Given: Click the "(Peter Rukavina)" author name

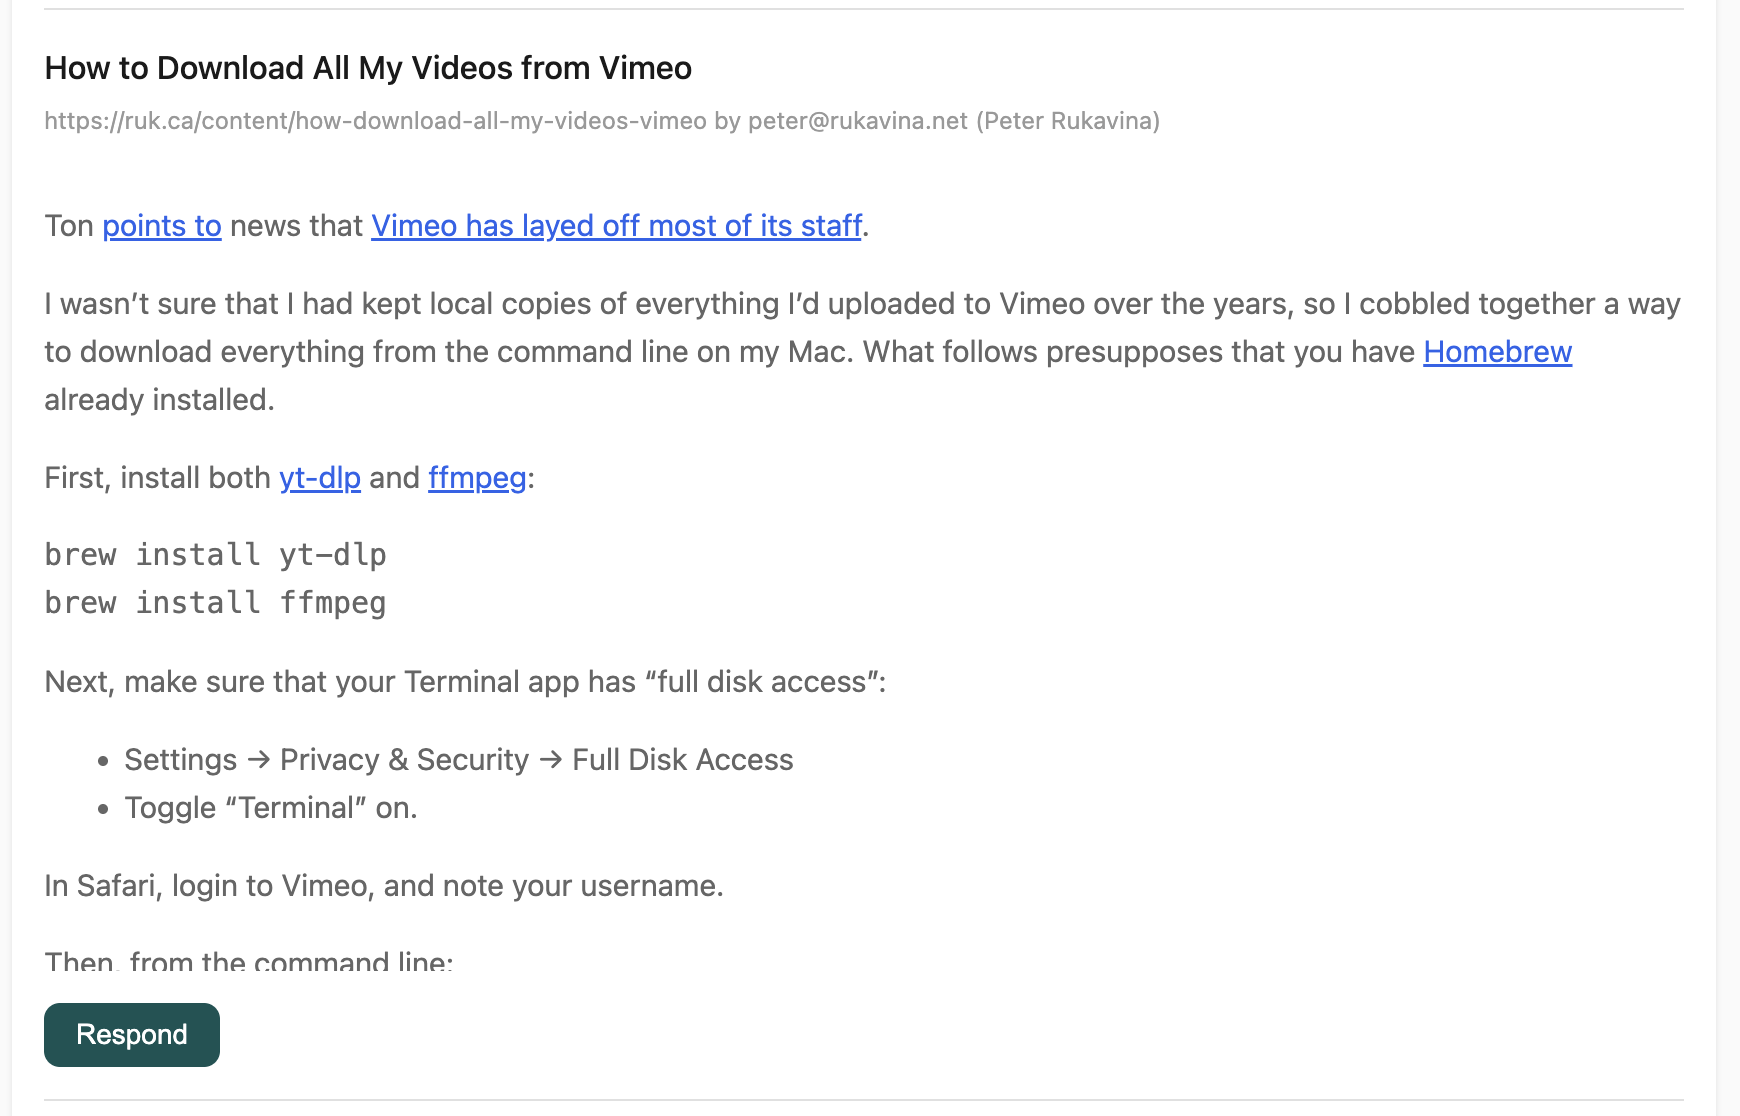Looking at the screenshot, I should click(1067, 121).
